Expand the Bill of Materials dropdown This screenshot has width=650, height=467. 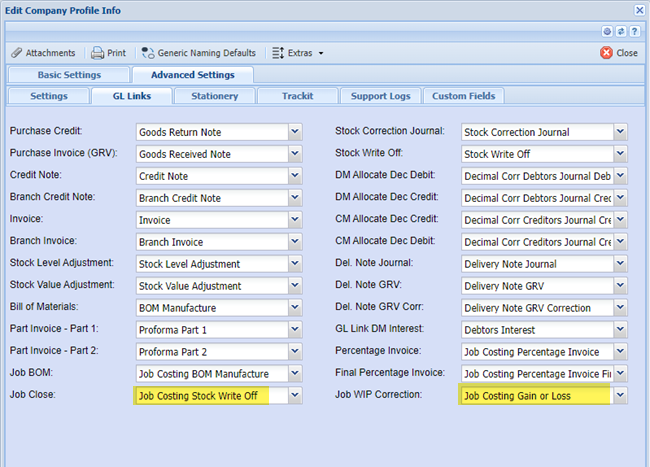[294, 307]
